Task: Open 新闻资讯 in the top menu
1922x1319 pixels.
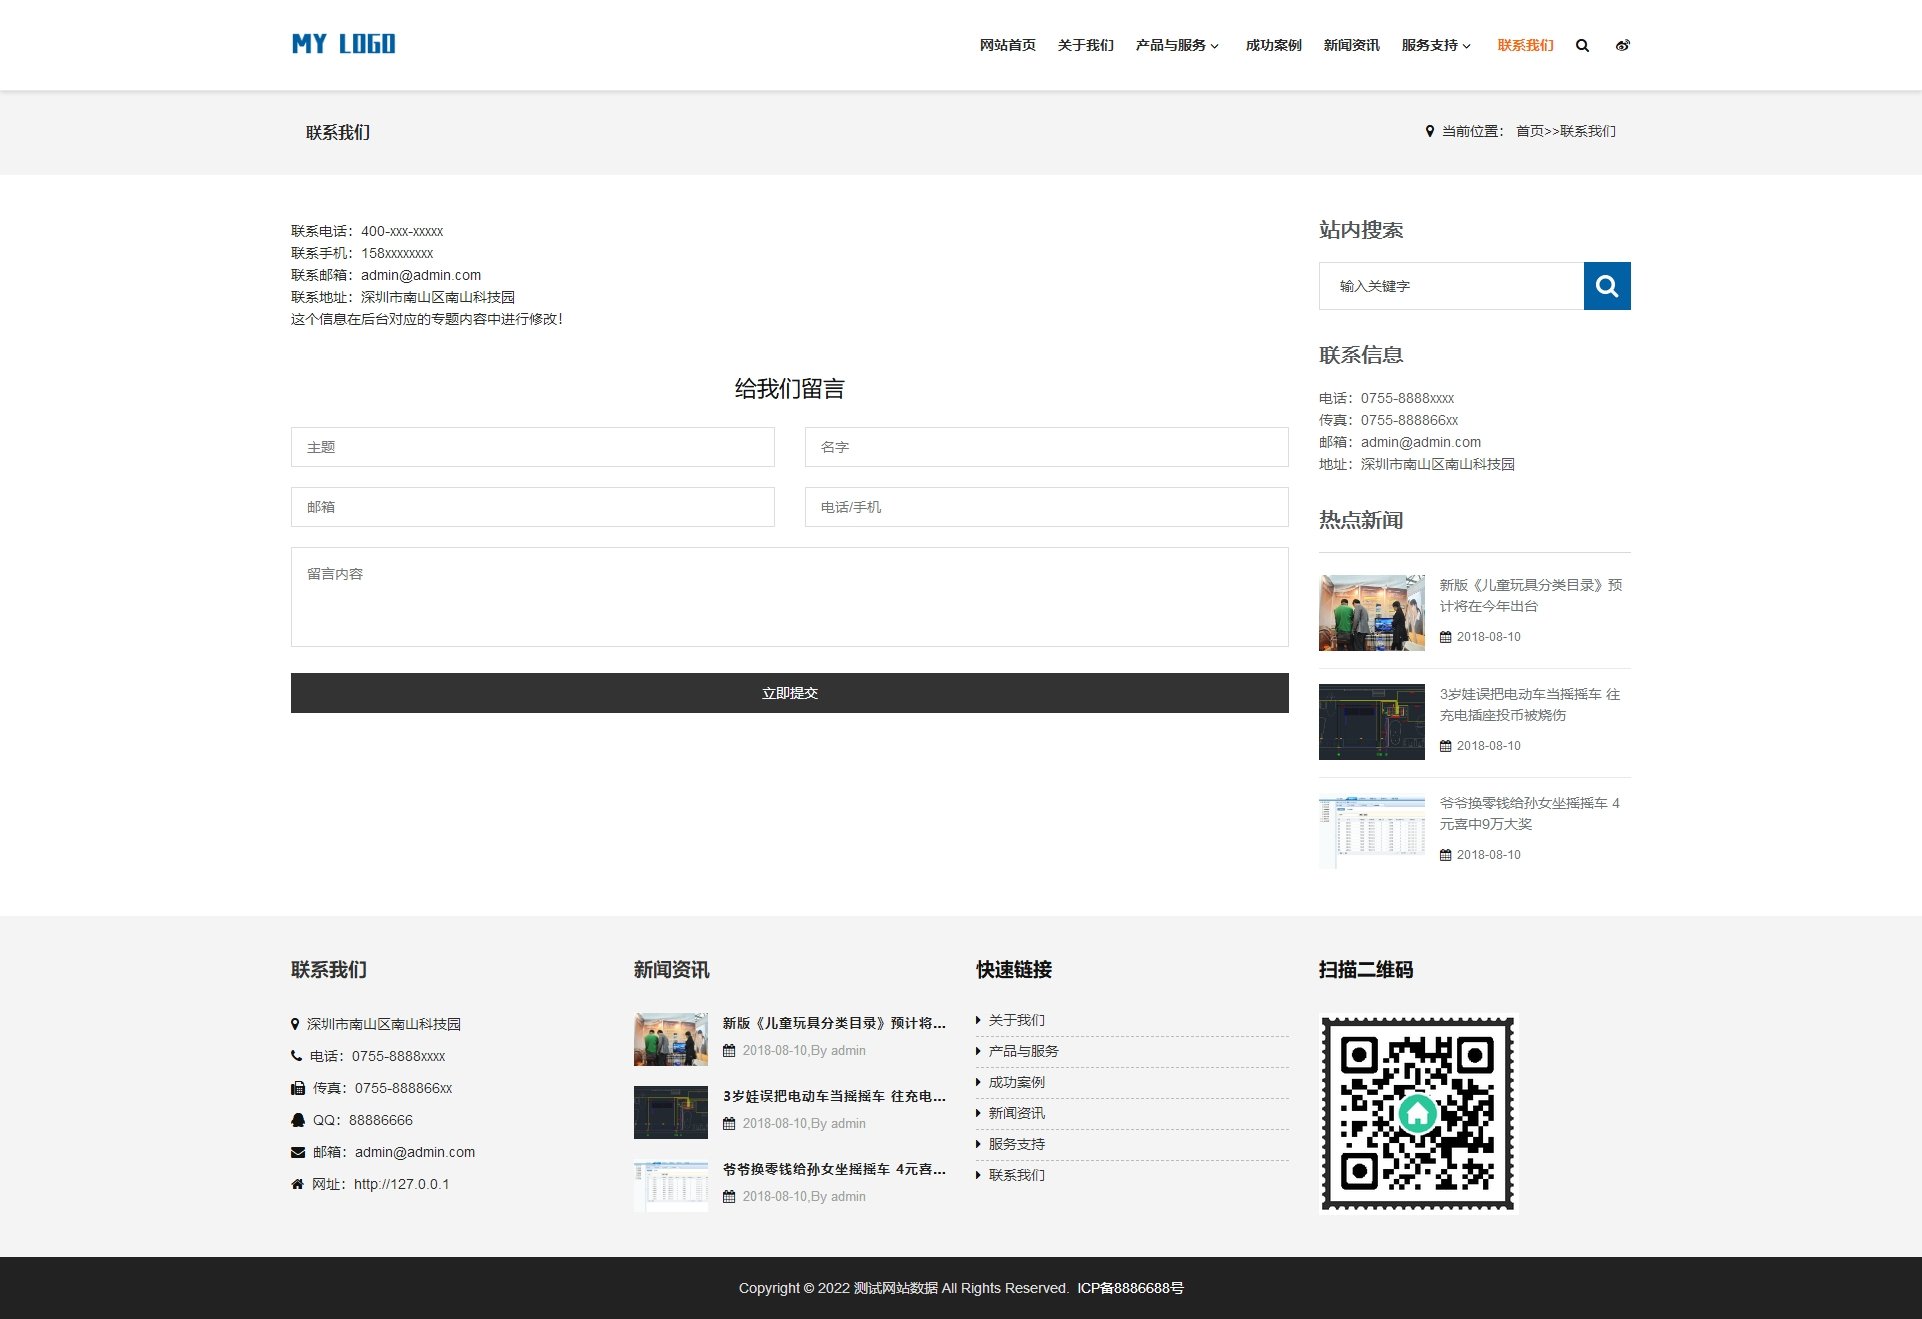Action: click(x=1351, y=45)
